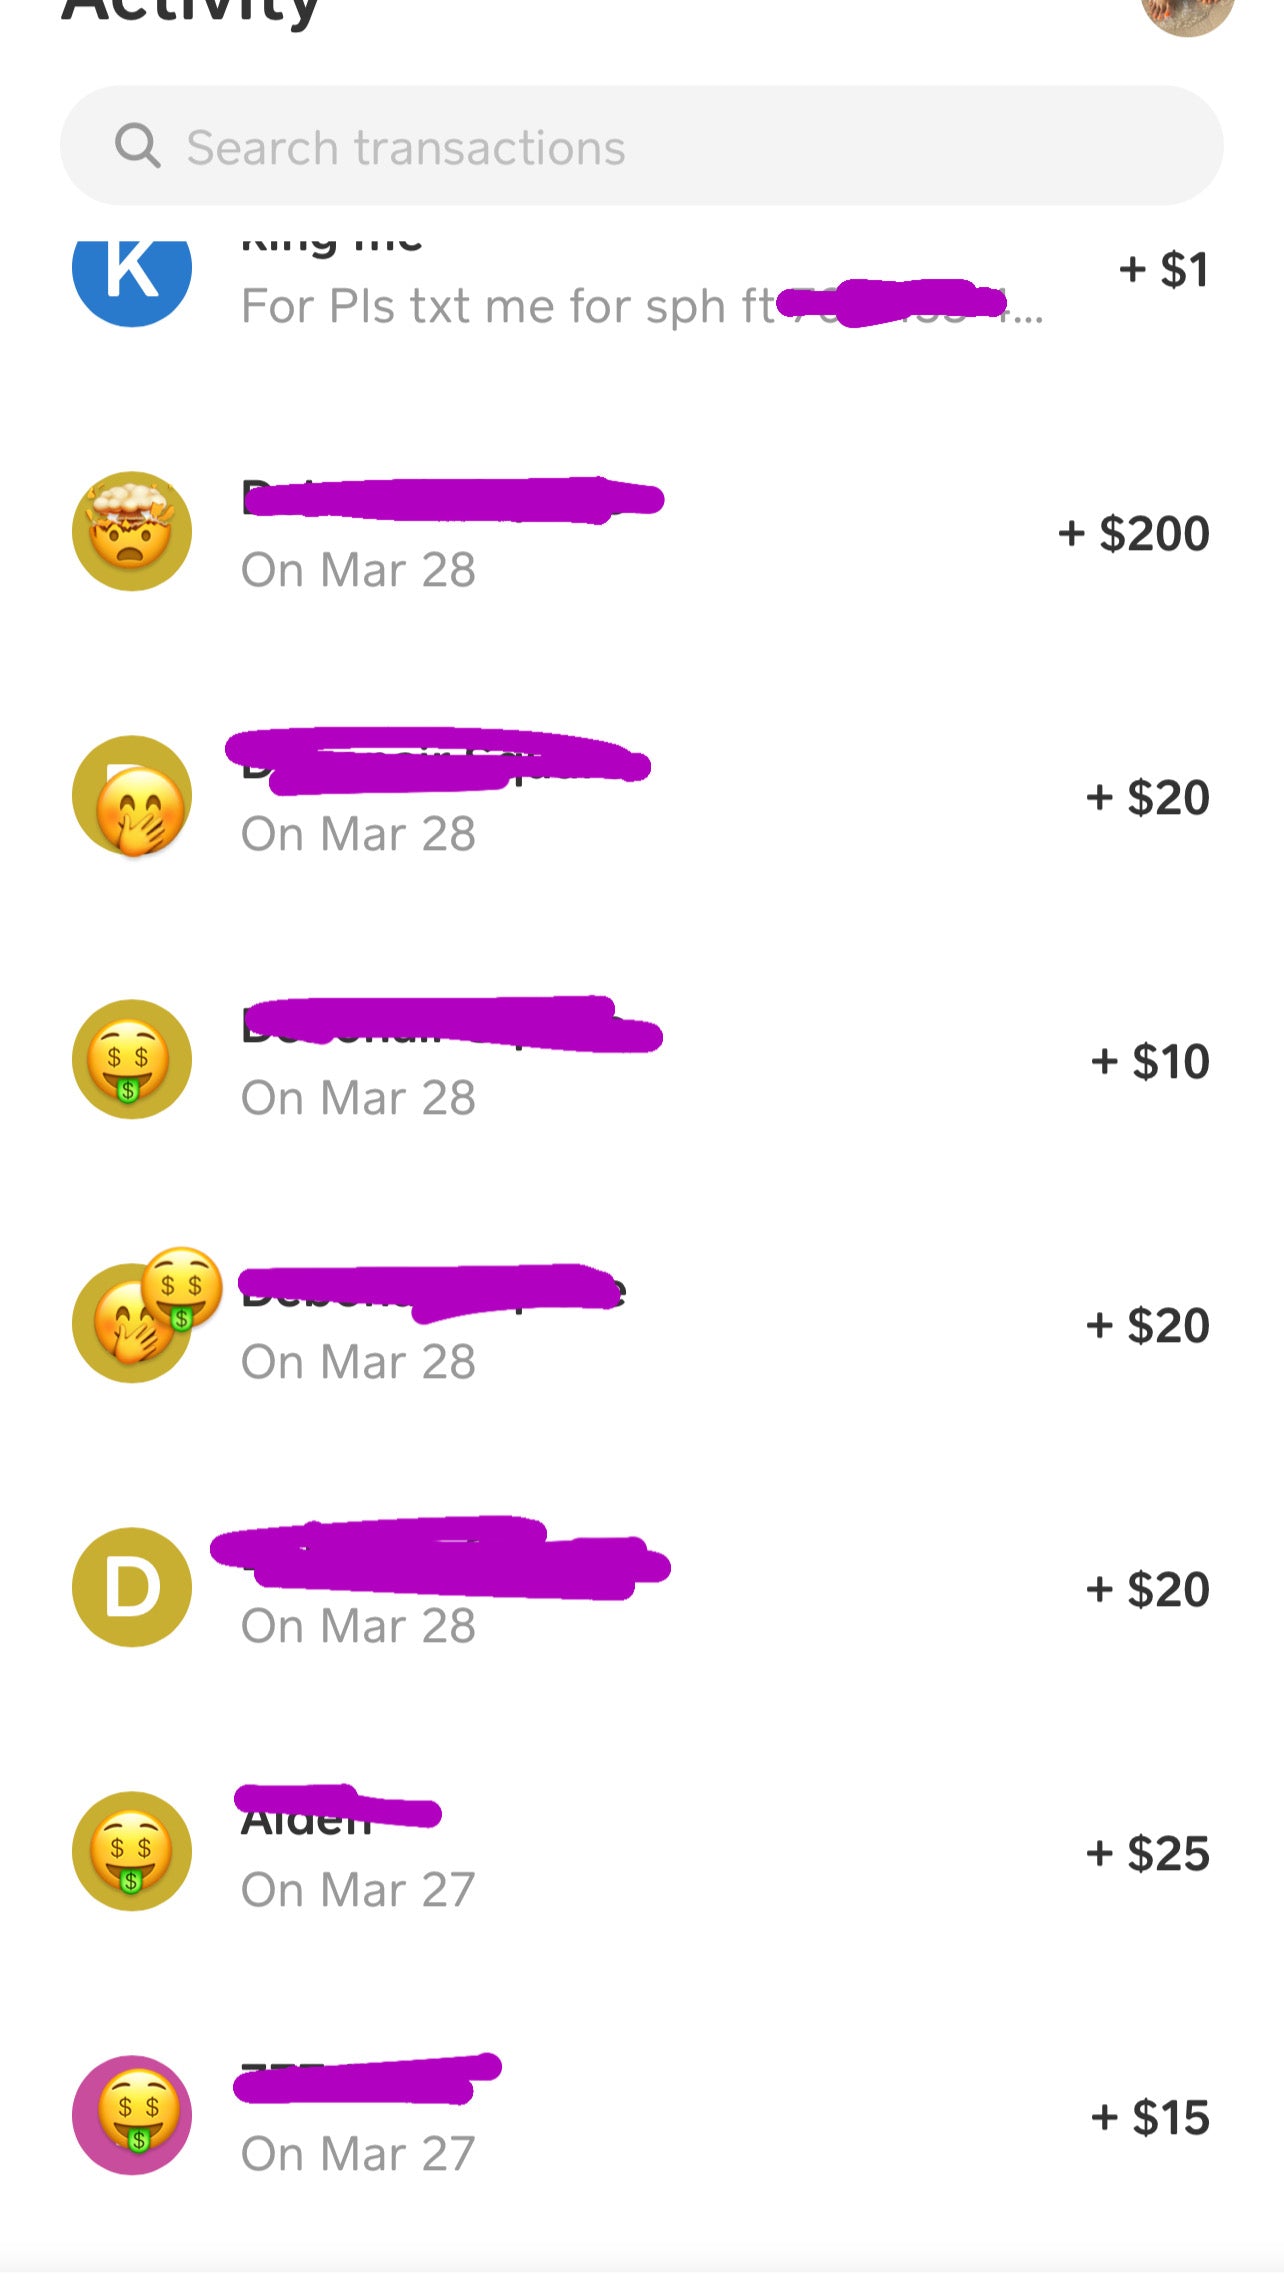Select the exploding-head emoji avatar
This screenshot has width=1284, height=2282.
click(x=132, y=531)
